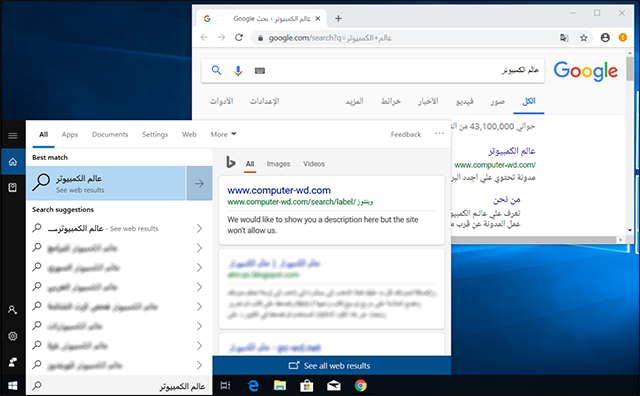This screenshot has height=396, width=640.
Task: Open the translate page icon in Chrome address bar
Action: (x=564, y=38)
